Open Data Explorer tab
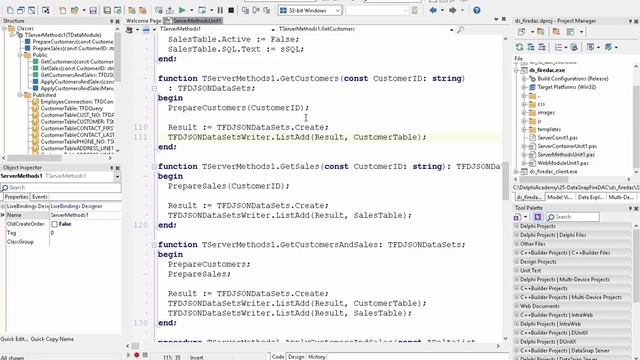Screen dimensions: 640x360 coord(590,197)
